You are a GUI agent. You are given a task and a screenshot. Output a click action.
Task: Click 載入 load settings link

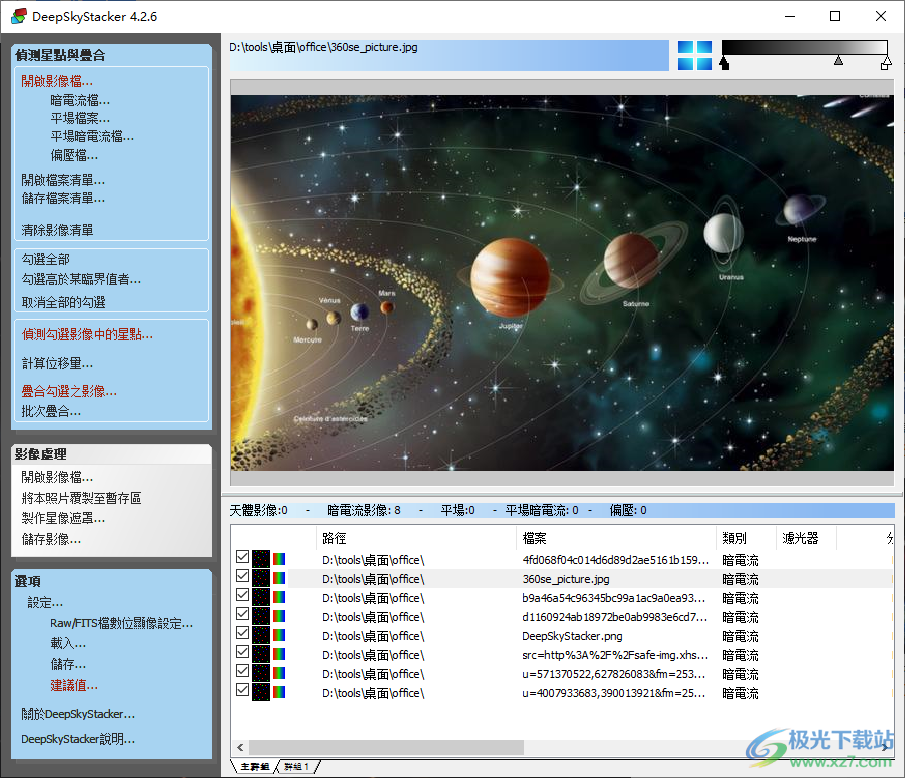click(x=68, y=644)
